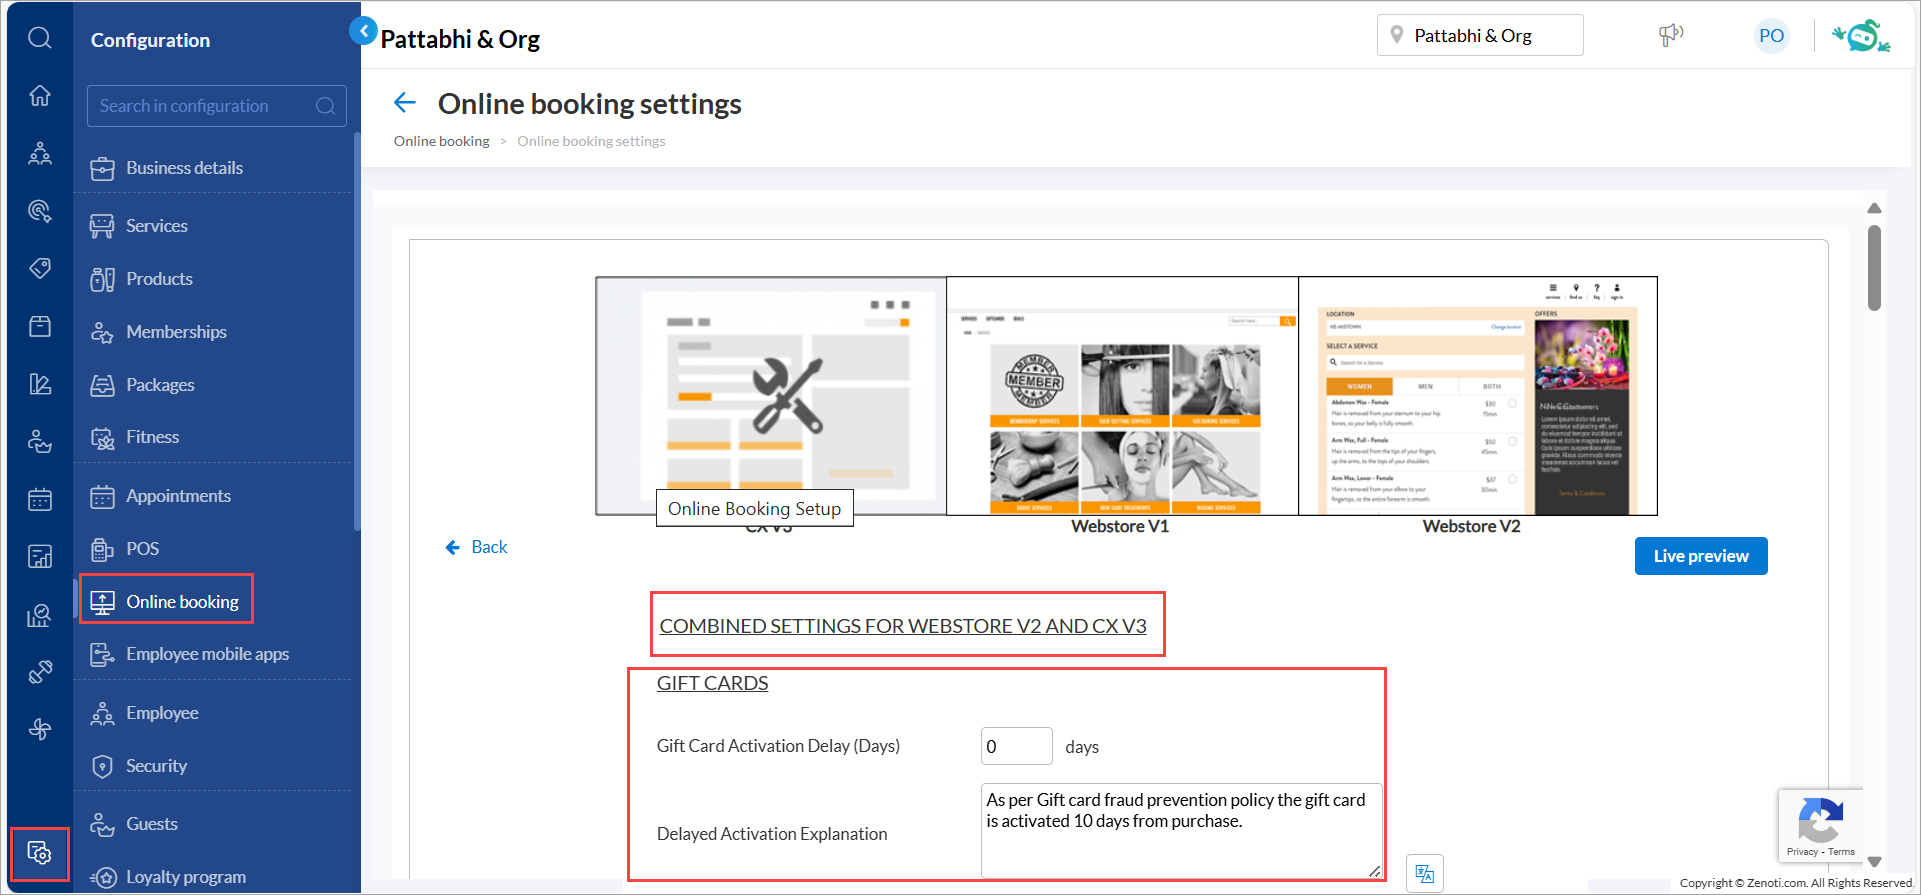This screenshot has width=1921, height=895.
Task: Click the back arrow beside page title
Action: tap(405, 103)
